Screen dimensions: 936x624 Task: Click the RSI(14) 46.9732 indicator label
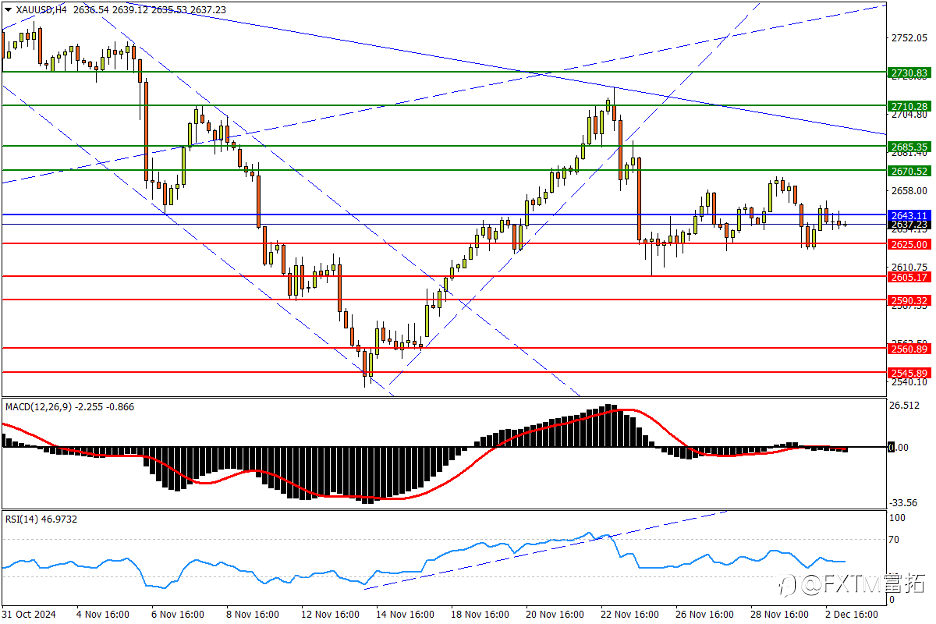[41, 520]
